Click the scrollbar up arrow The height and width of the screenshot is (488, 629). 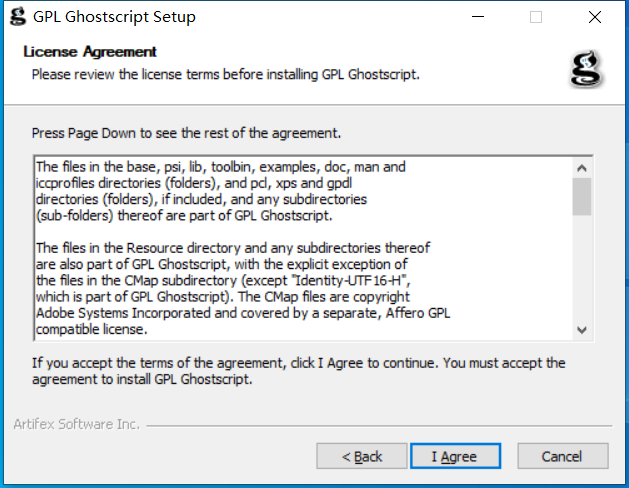(582, 168)
